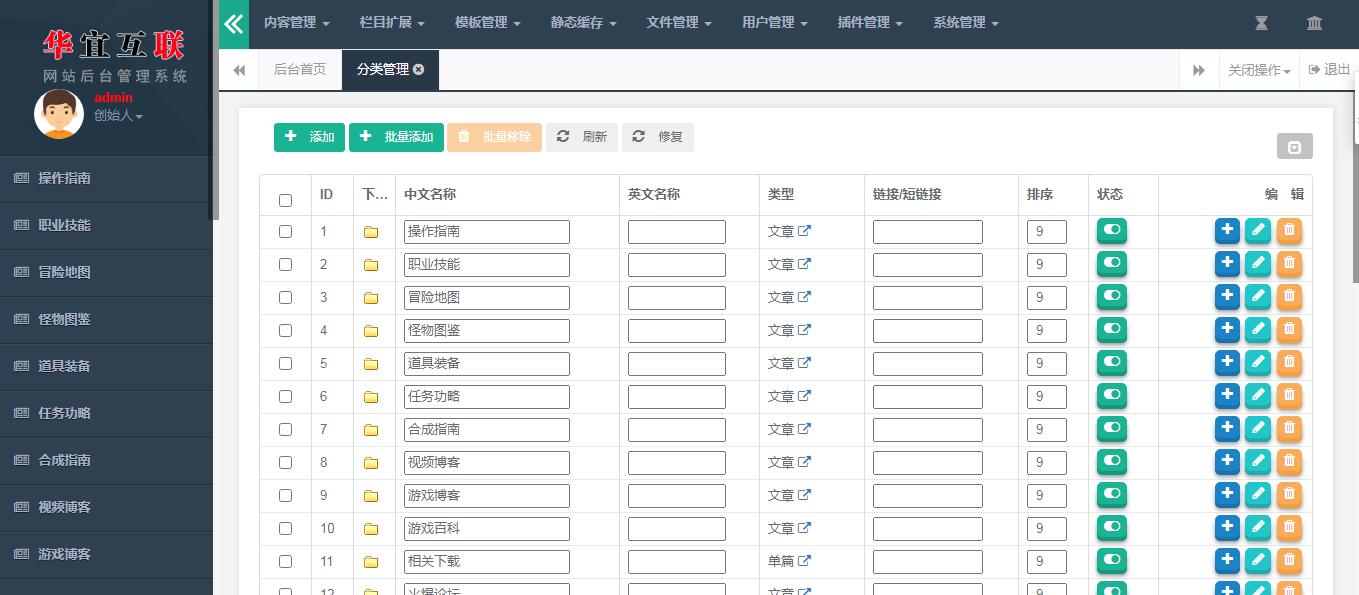Add a subcategory with plus icon in row 视频博客

[x=1227, y=462]
